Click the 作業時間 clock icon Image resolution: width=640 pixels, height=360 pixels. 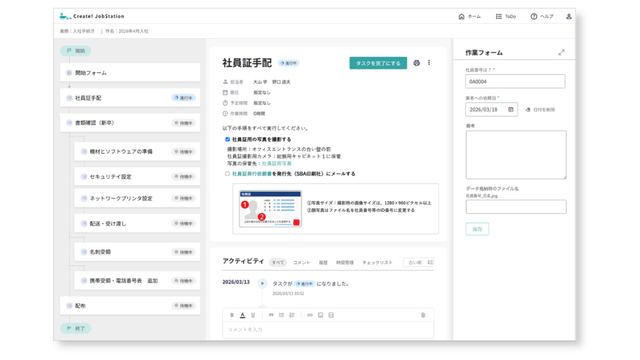pyautogui.click(x=225, y=113)
